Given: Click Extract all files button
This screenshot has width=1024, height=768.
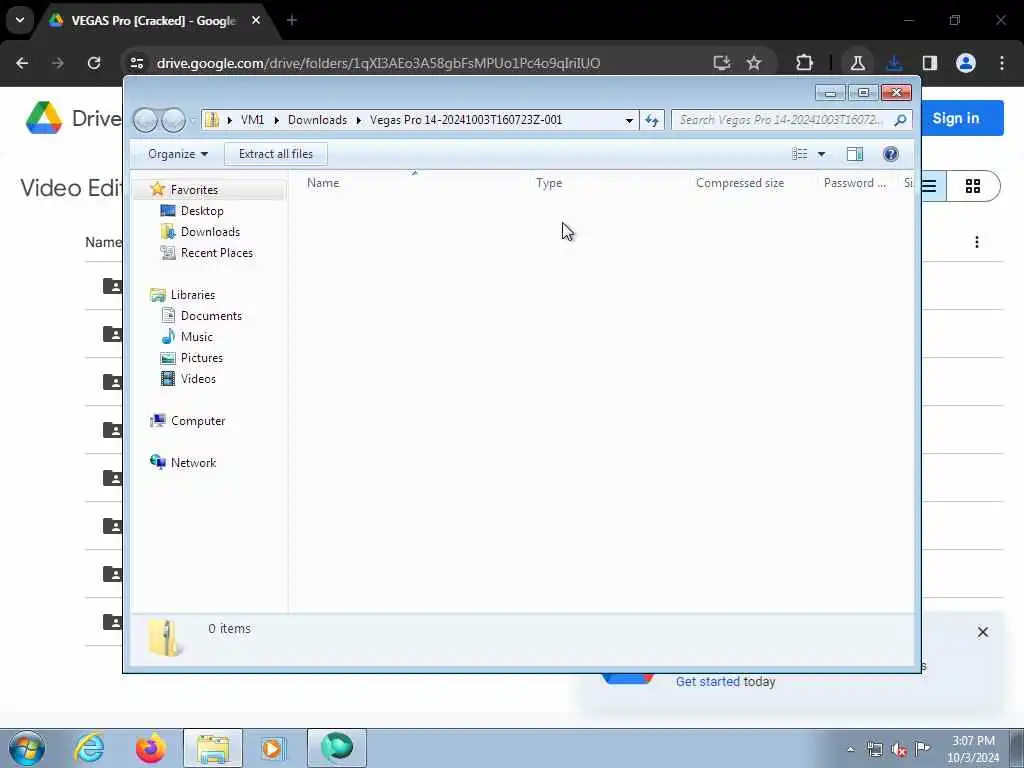Looking at the screenshot, I should pyautogui.click(x=276, y=154).
